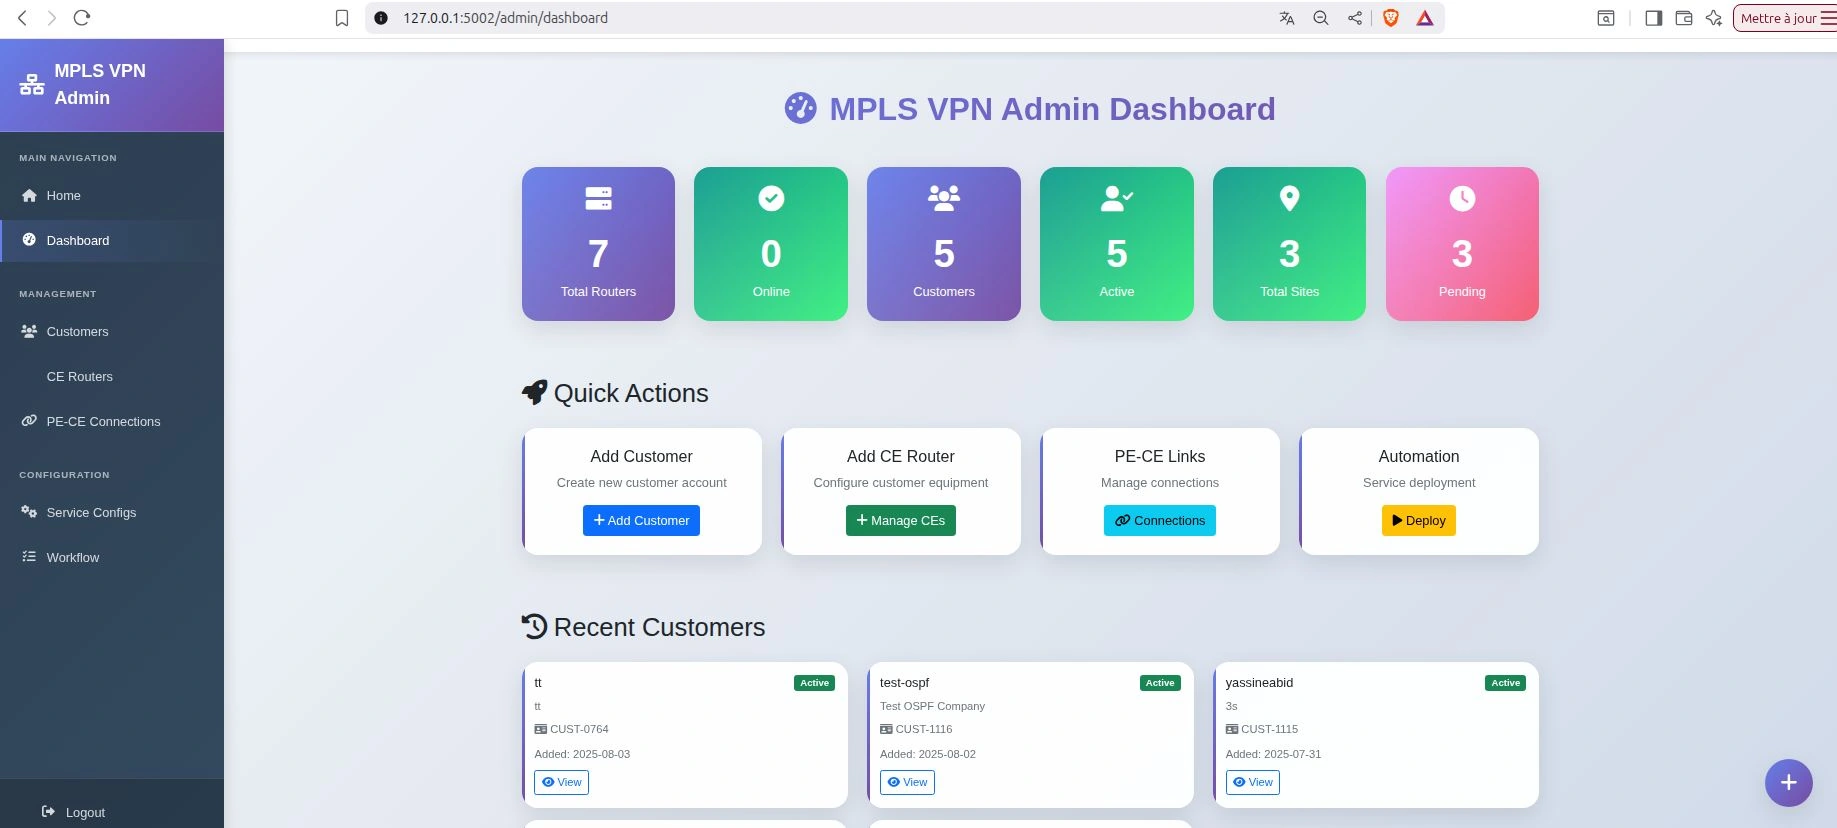This screenshot has height=828, width=1837.
Task: Click the MPLS VPN network logo icon
Action: (32, 85)
